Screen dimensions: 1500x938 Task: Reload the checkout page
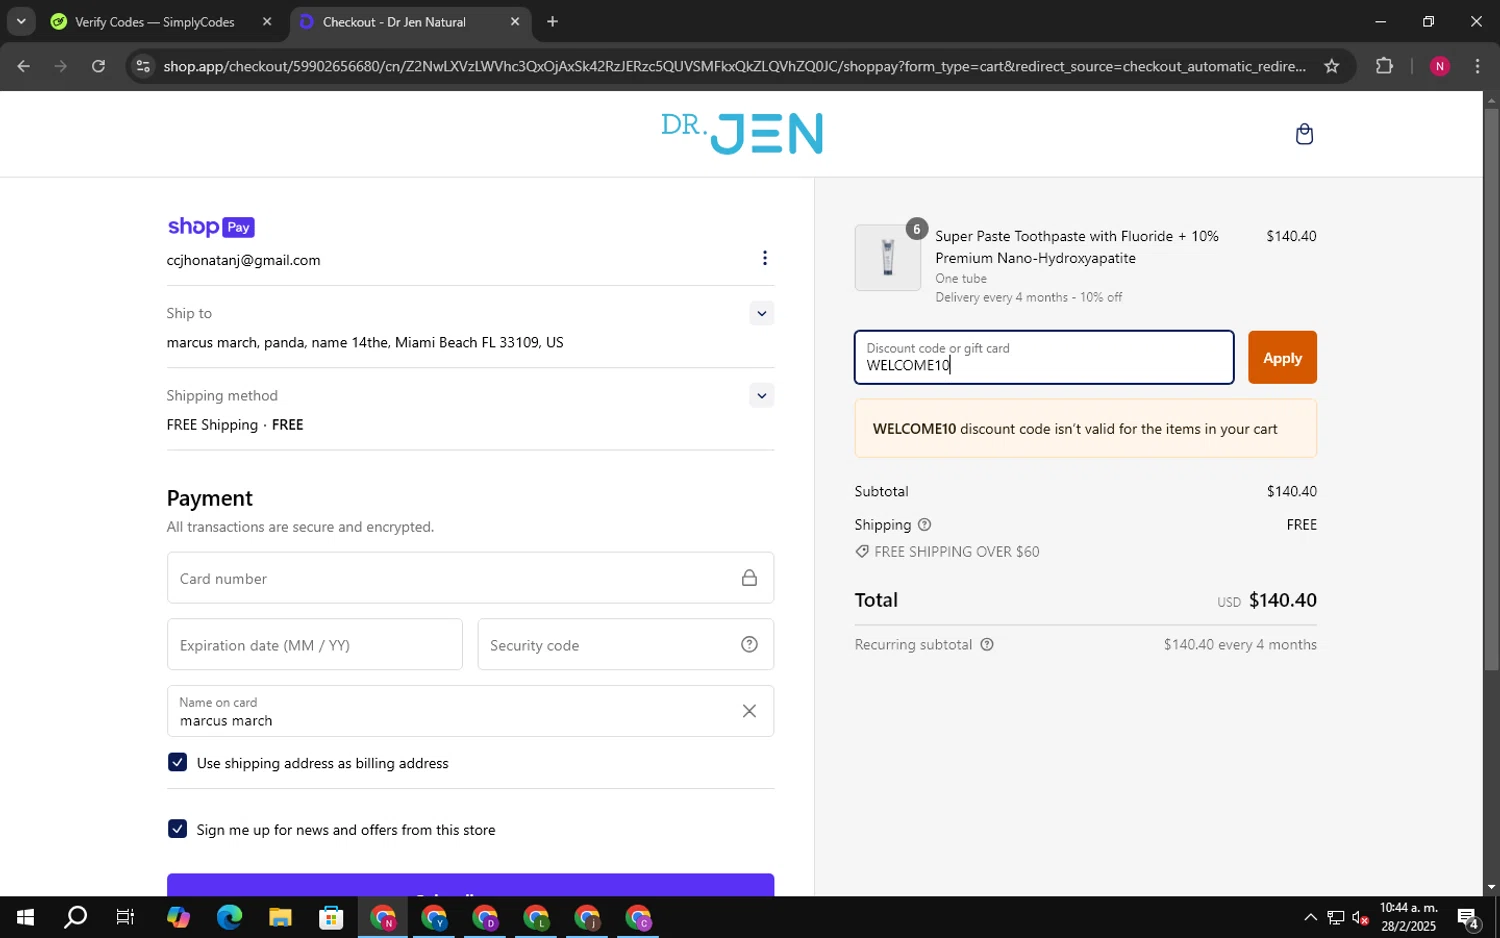click(98, 66)
